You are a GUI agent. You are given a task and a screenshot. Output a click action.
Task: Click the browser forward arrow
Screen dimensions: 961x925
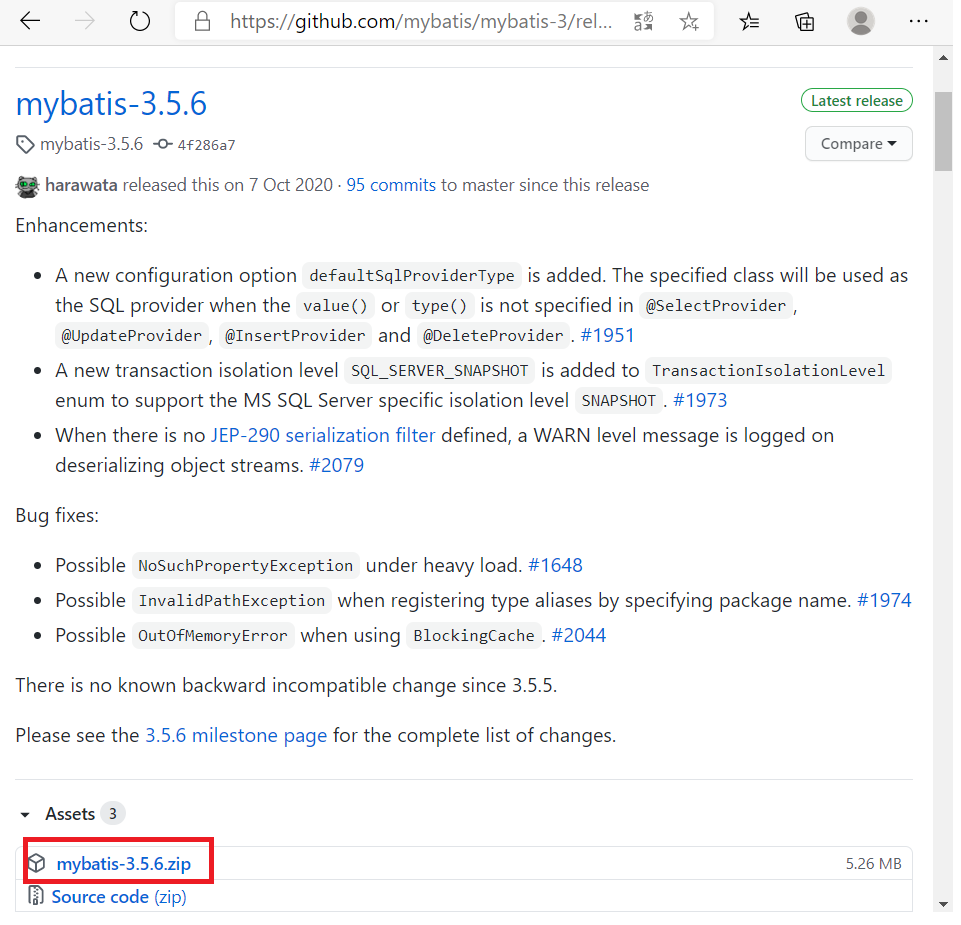pyautogui.click(x=85, y=21)
